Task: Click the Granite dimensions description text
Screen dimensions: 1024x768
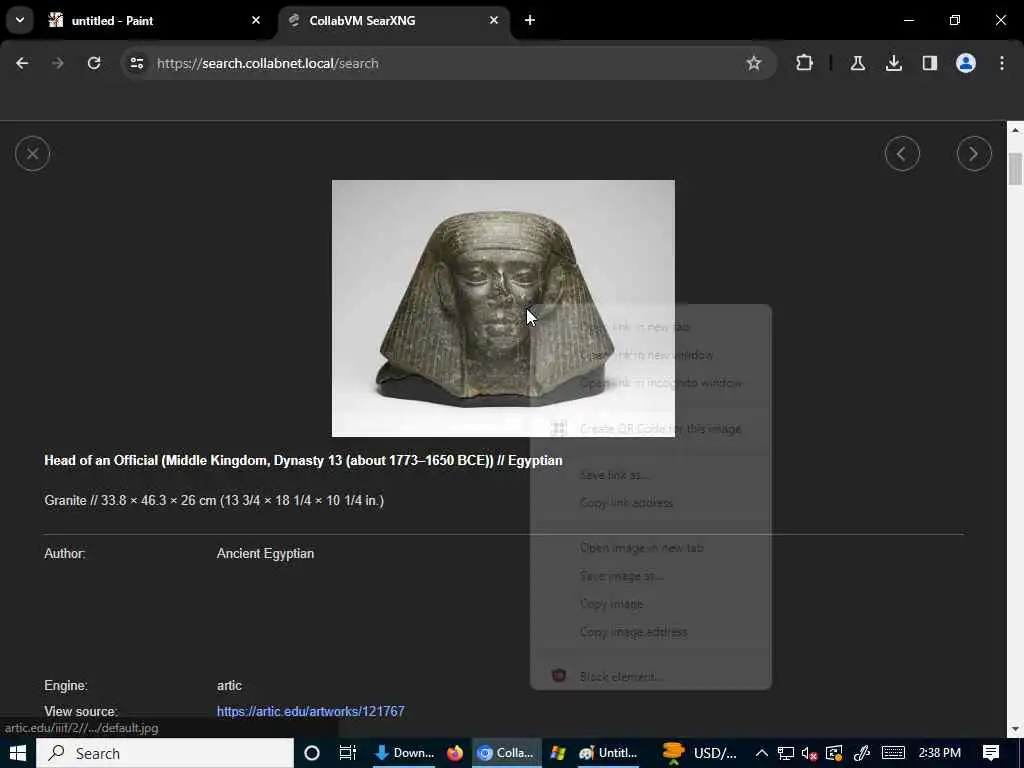Action: (214, 500)
